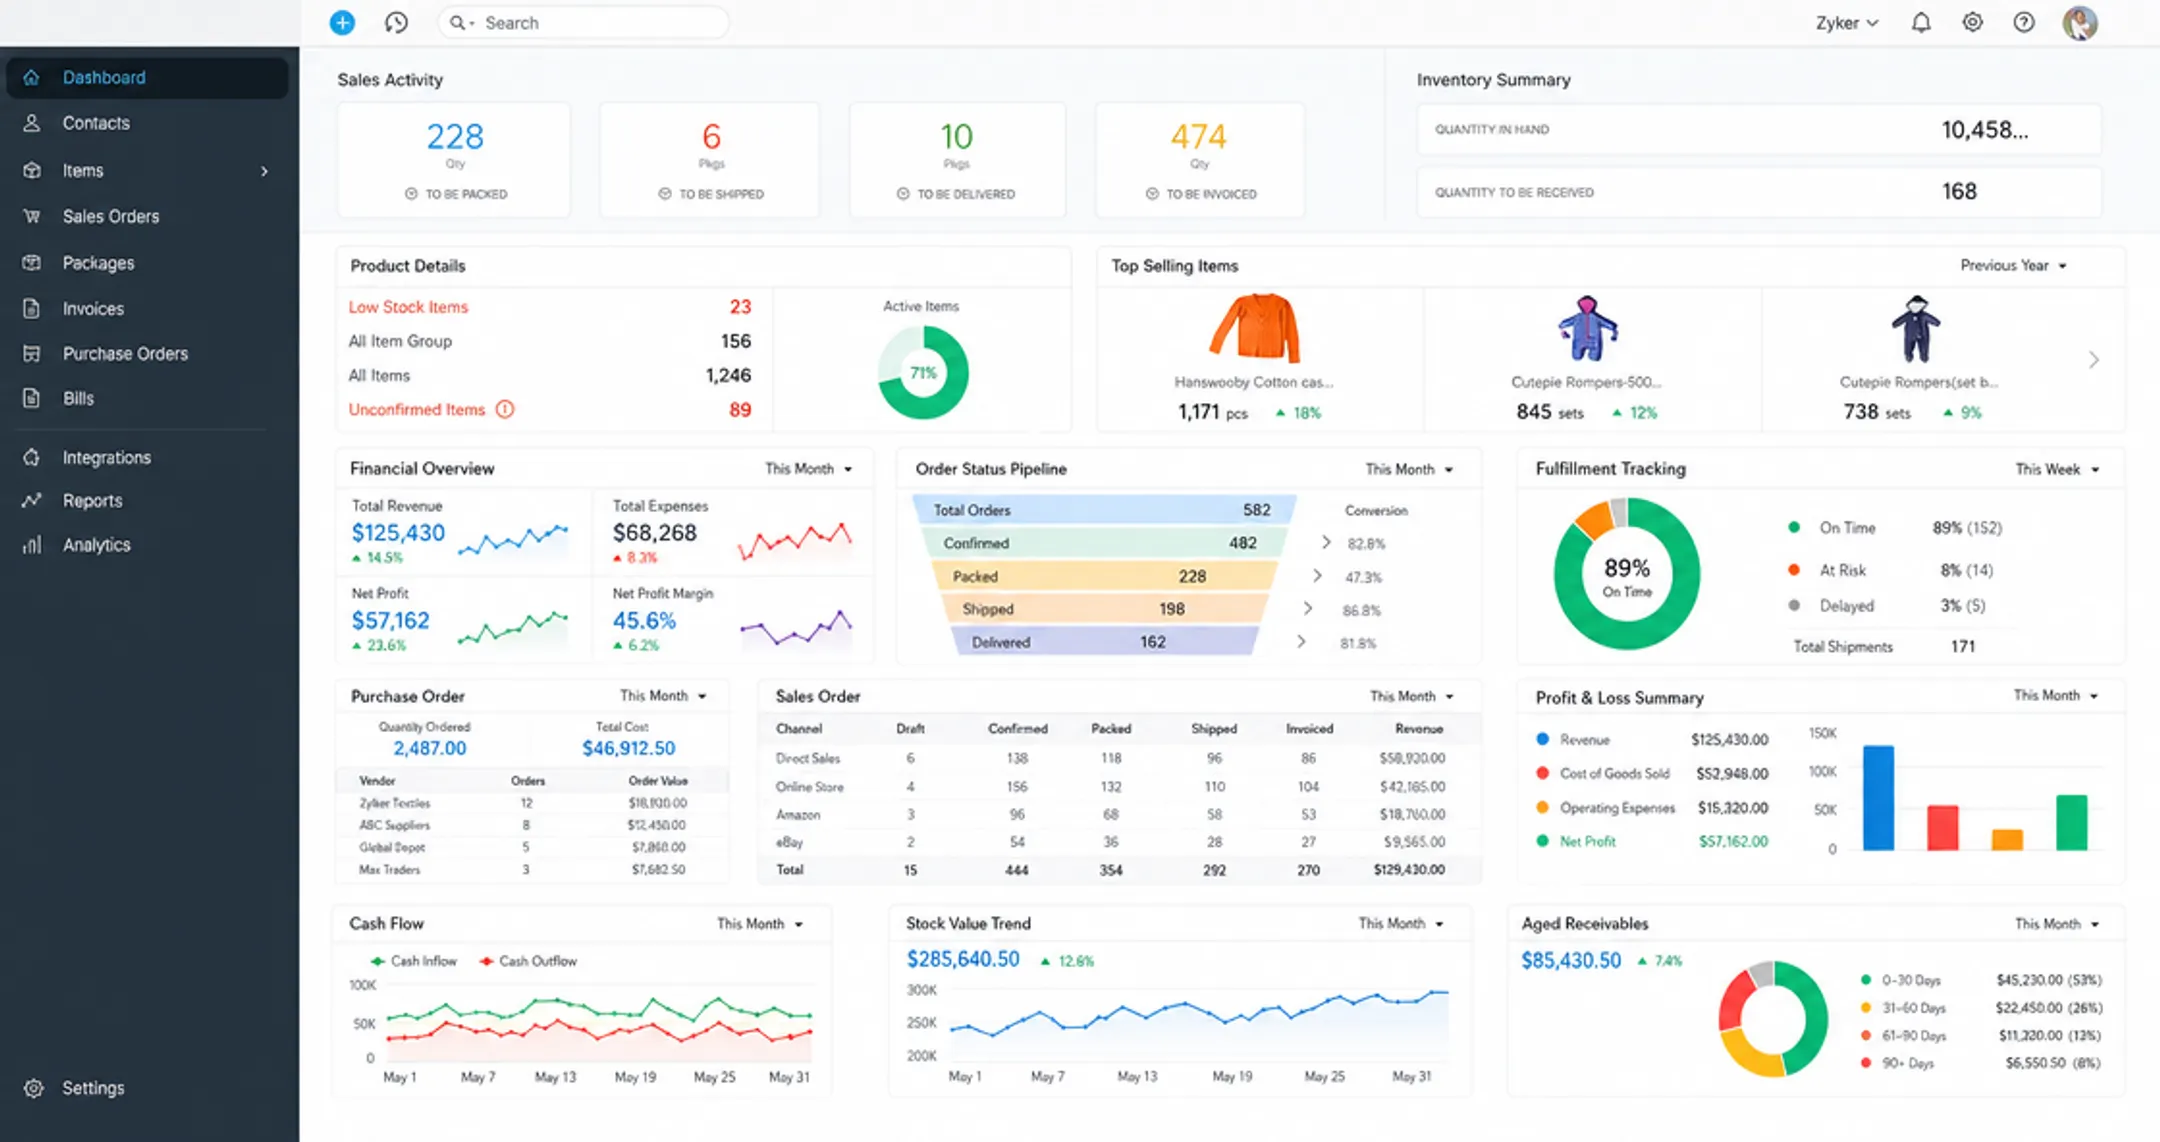Open Sales Order This Month dropdown
The height and width of the screenshot is (1142, 2160).
(x=1412, y=696)
